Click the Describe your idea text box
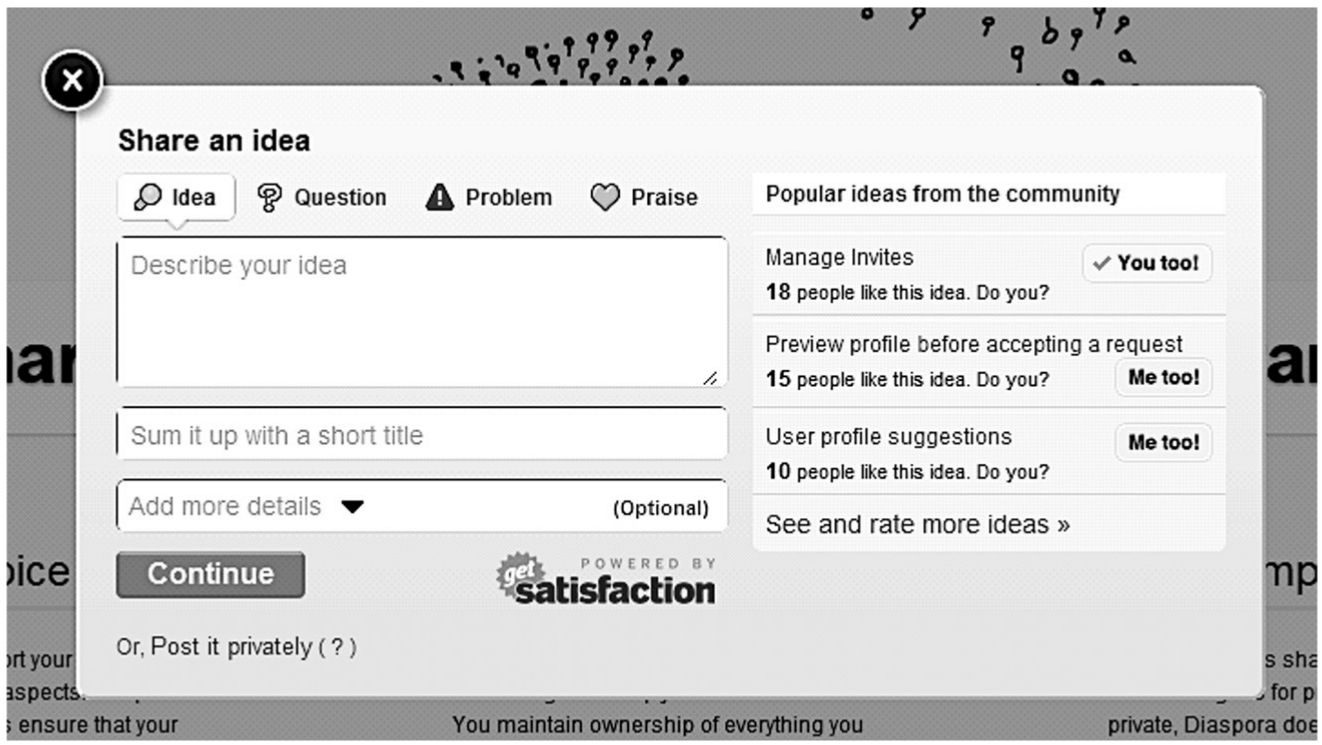 click(421, 312)
